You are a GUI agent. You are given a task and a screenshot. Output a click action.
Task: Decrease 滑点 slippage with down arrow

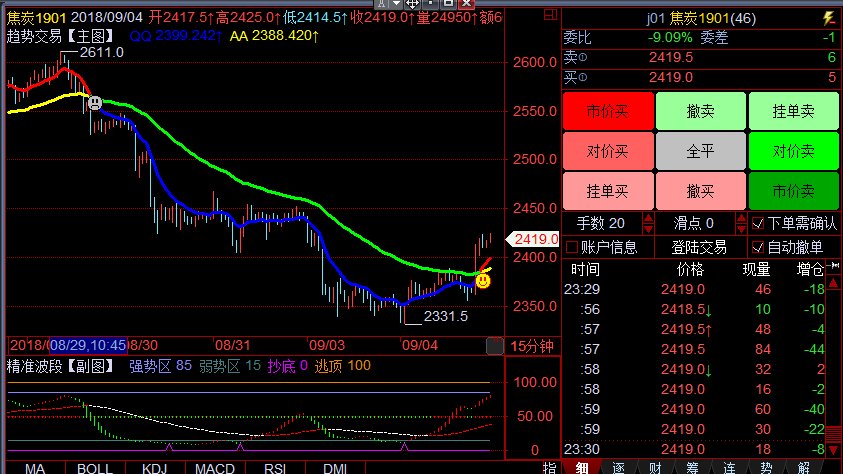[741, 228]
